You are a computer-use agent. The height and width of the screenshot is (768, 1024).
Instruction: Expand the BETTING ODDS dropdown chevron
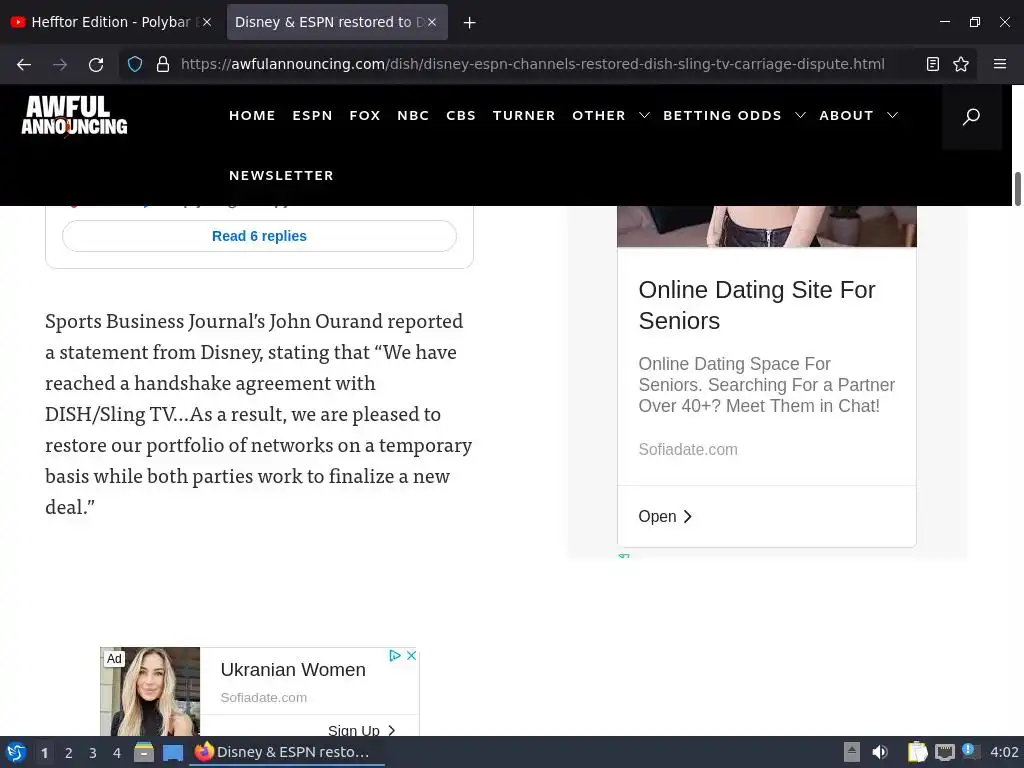(800, 116)
